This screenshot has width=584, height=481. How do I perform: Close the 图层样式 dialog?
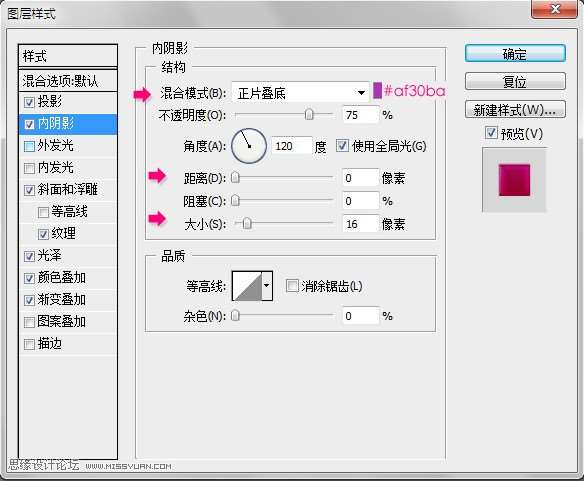[555, 9]
